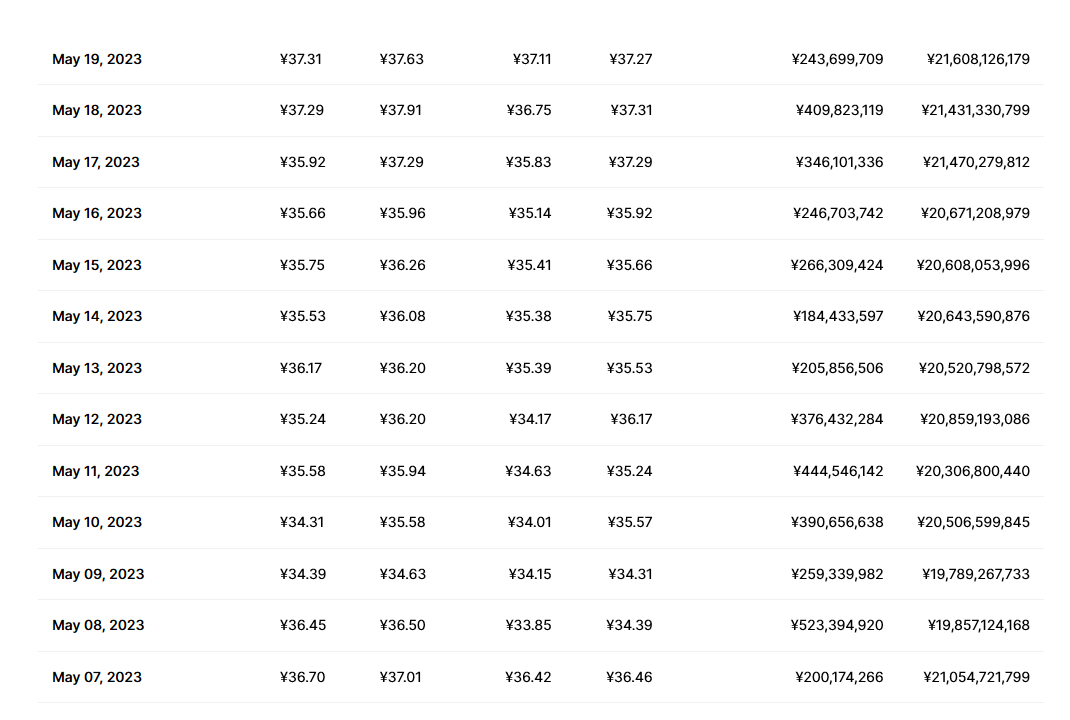Click May 08, 2023 volume ¥523,394,920
1070x720 pixels.
coord(837,626)
